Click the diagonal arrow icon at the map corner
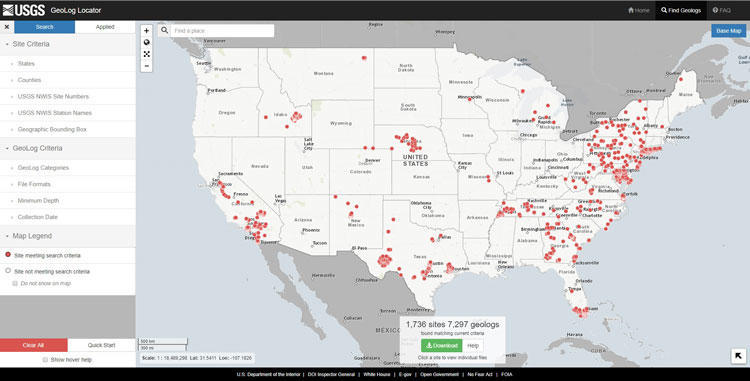 click(738, 356)
